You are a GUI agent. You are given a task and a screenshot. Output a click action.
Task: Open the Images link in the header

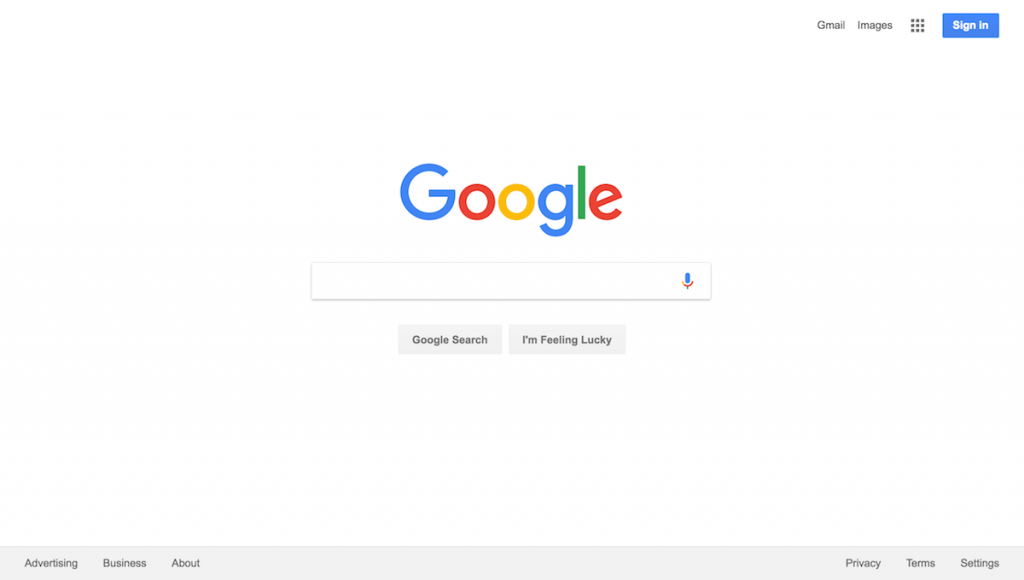874,25
